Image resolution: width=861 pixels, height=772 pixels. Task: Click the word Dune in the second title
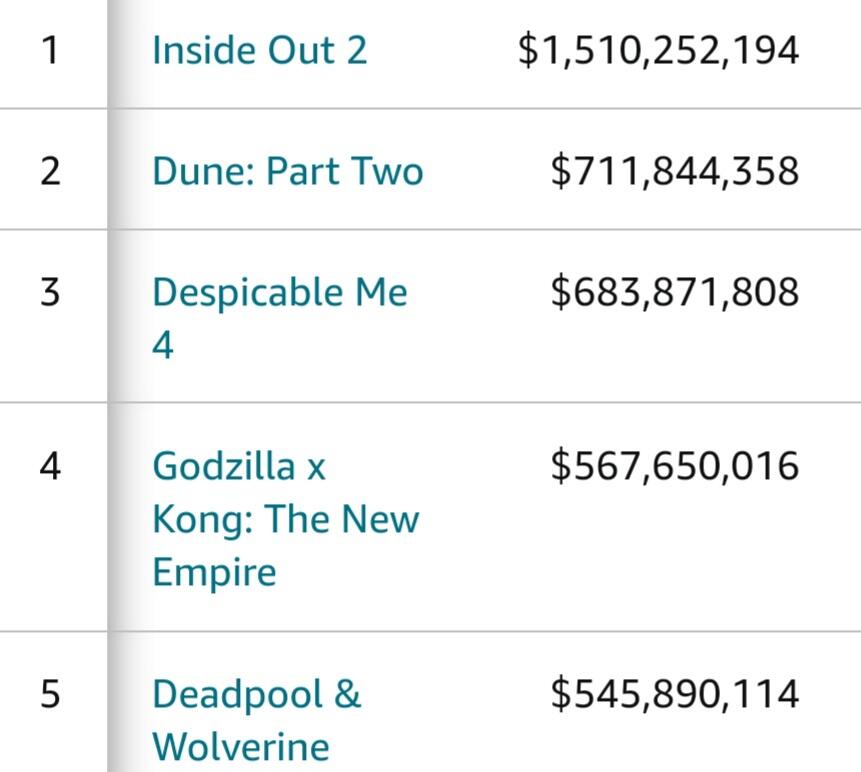200,171
